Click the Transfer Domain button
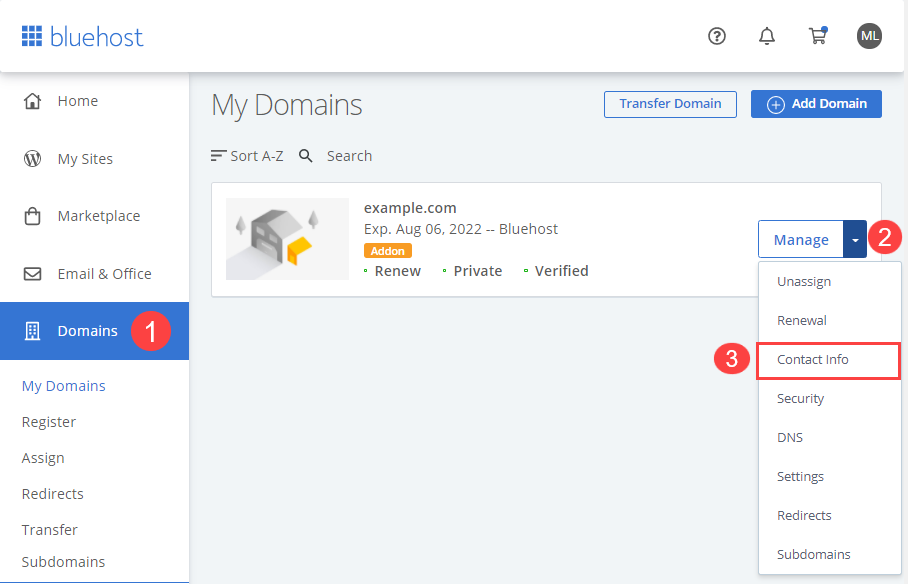 point(670,104)
